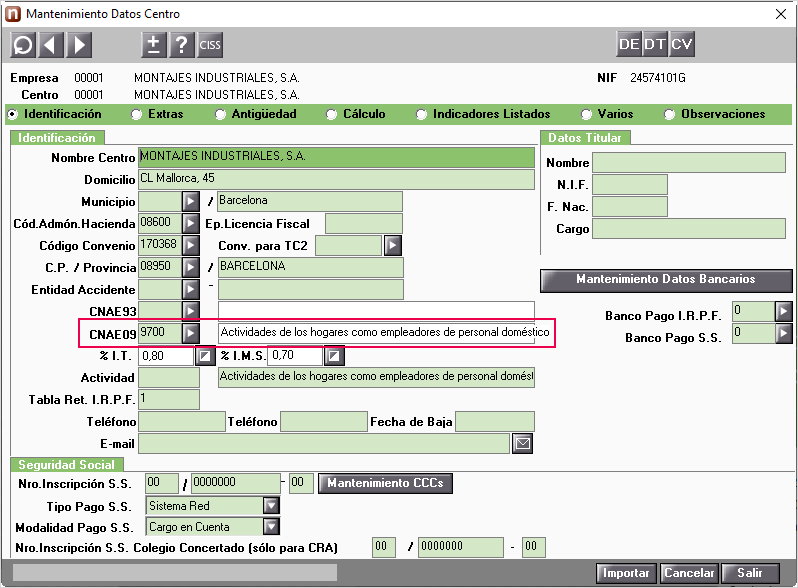Click the Código Convenio field 170368
This screenshot has height=588, width=798.
pyautogui.click(x=160, y=245)
